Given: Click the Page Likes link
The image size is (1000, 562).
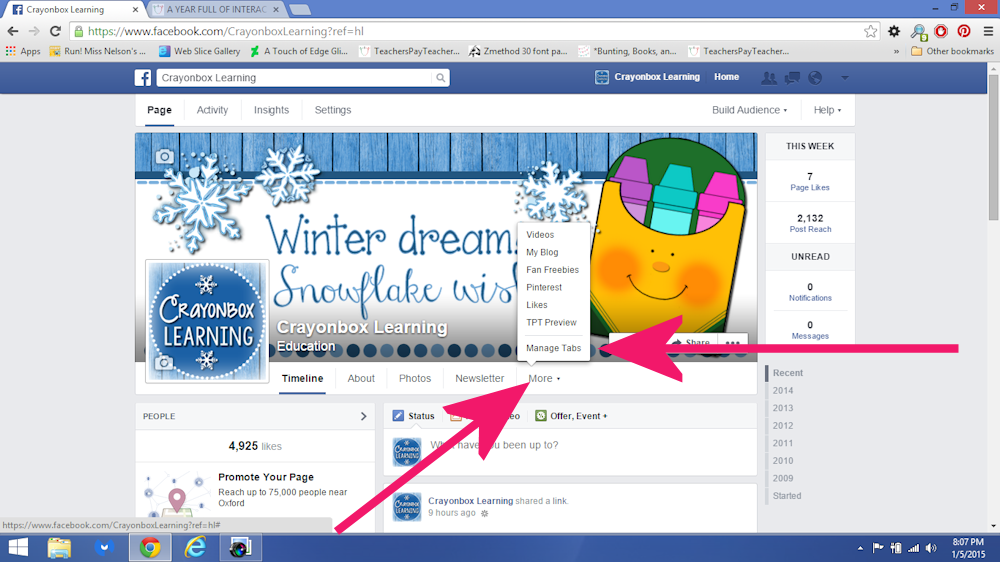Looking at the screenshot, I should click(x=810, y=188).
